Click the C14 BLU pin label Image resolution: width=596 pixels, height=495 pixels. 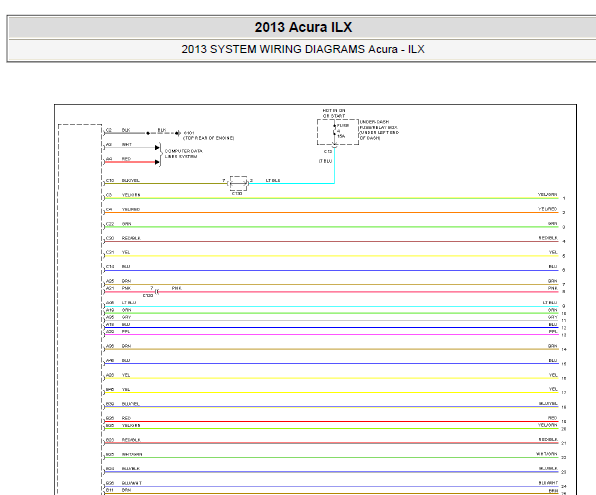[118, 267]
